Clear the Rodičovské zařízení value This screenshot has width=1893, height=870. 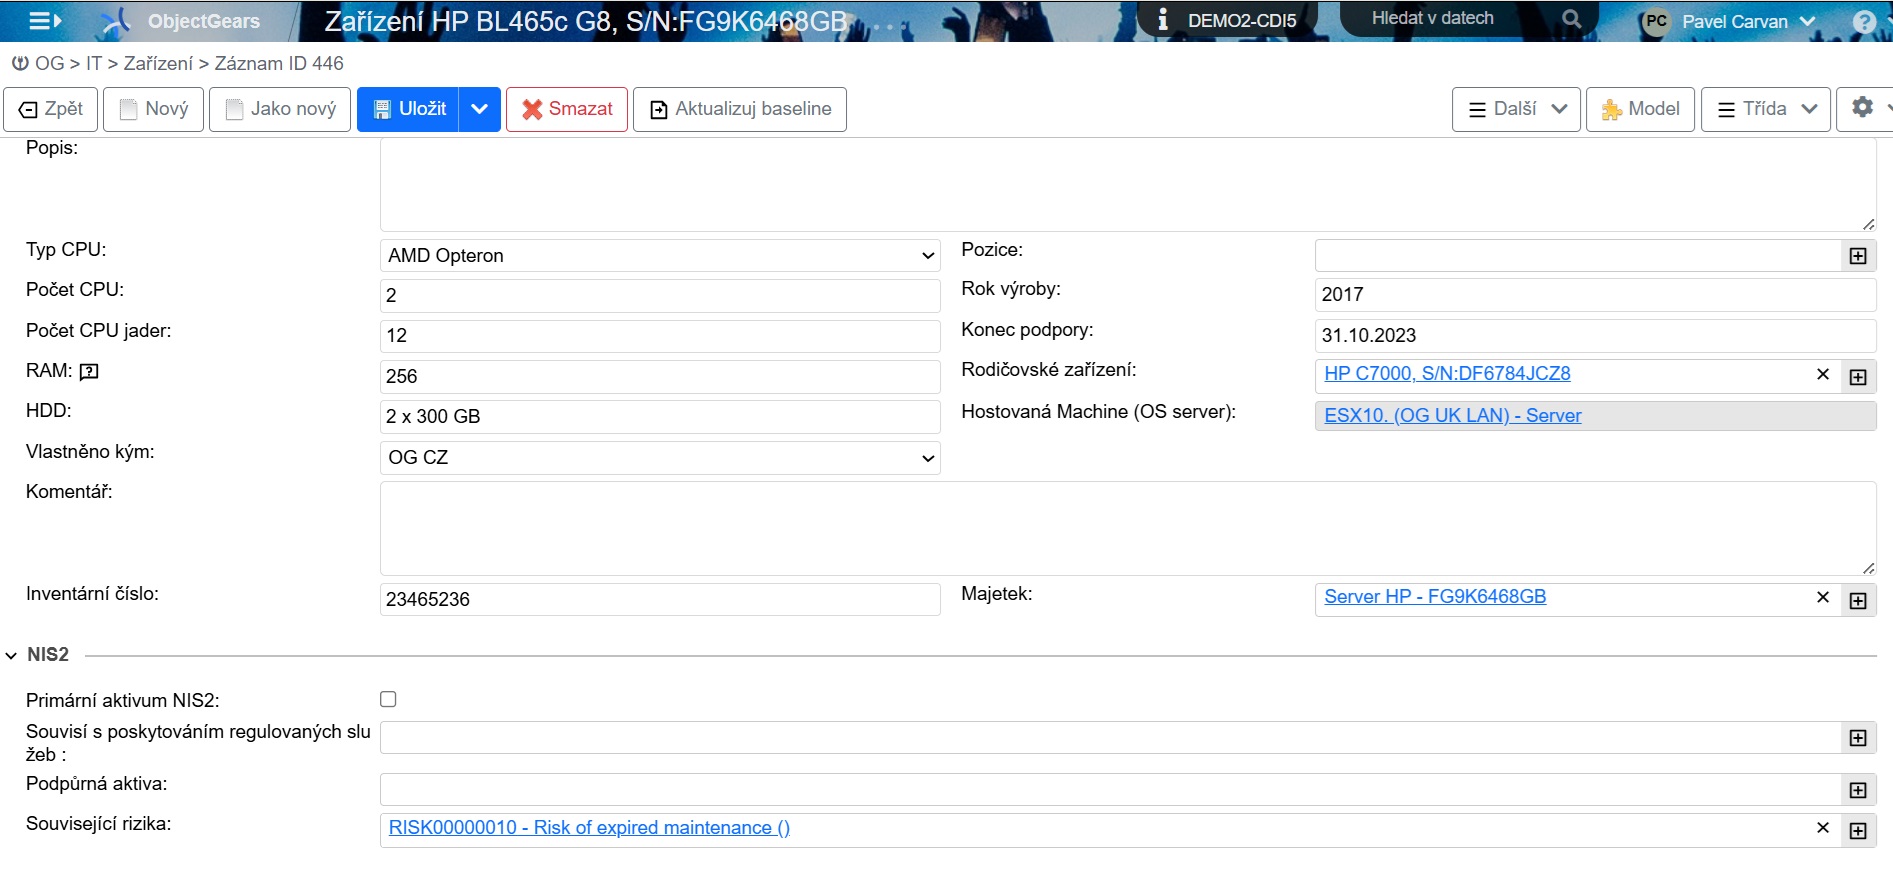[1823, 375]
